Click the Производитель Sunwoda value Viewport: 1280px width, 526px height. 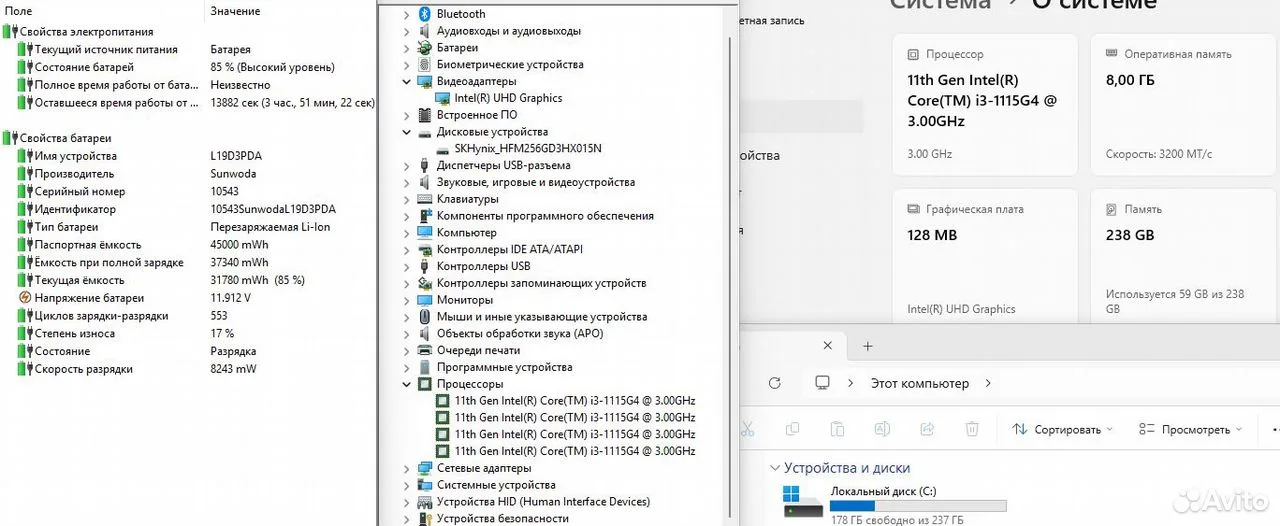[x=233, y=174]
